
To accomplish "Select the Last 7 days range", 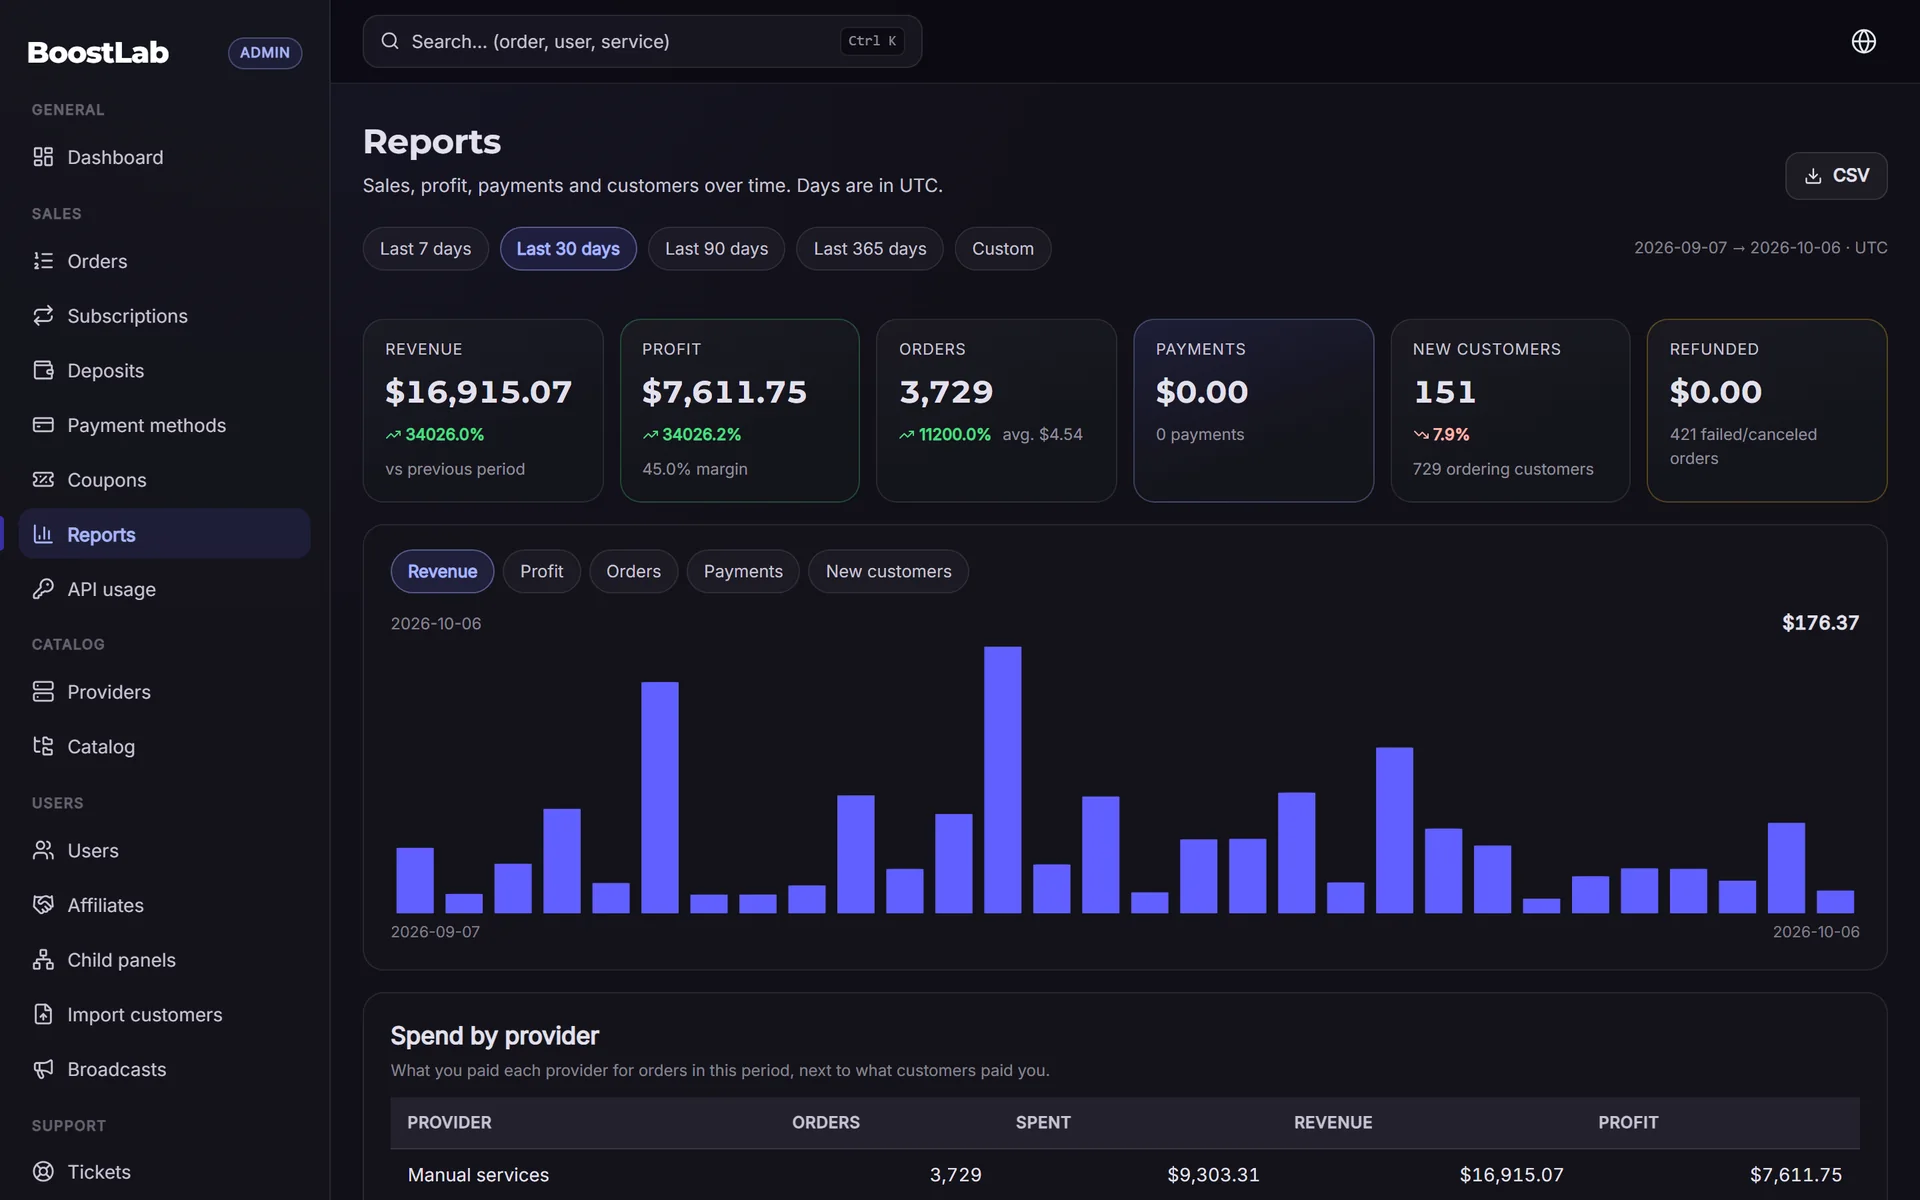I will click(x=425, y=249).
